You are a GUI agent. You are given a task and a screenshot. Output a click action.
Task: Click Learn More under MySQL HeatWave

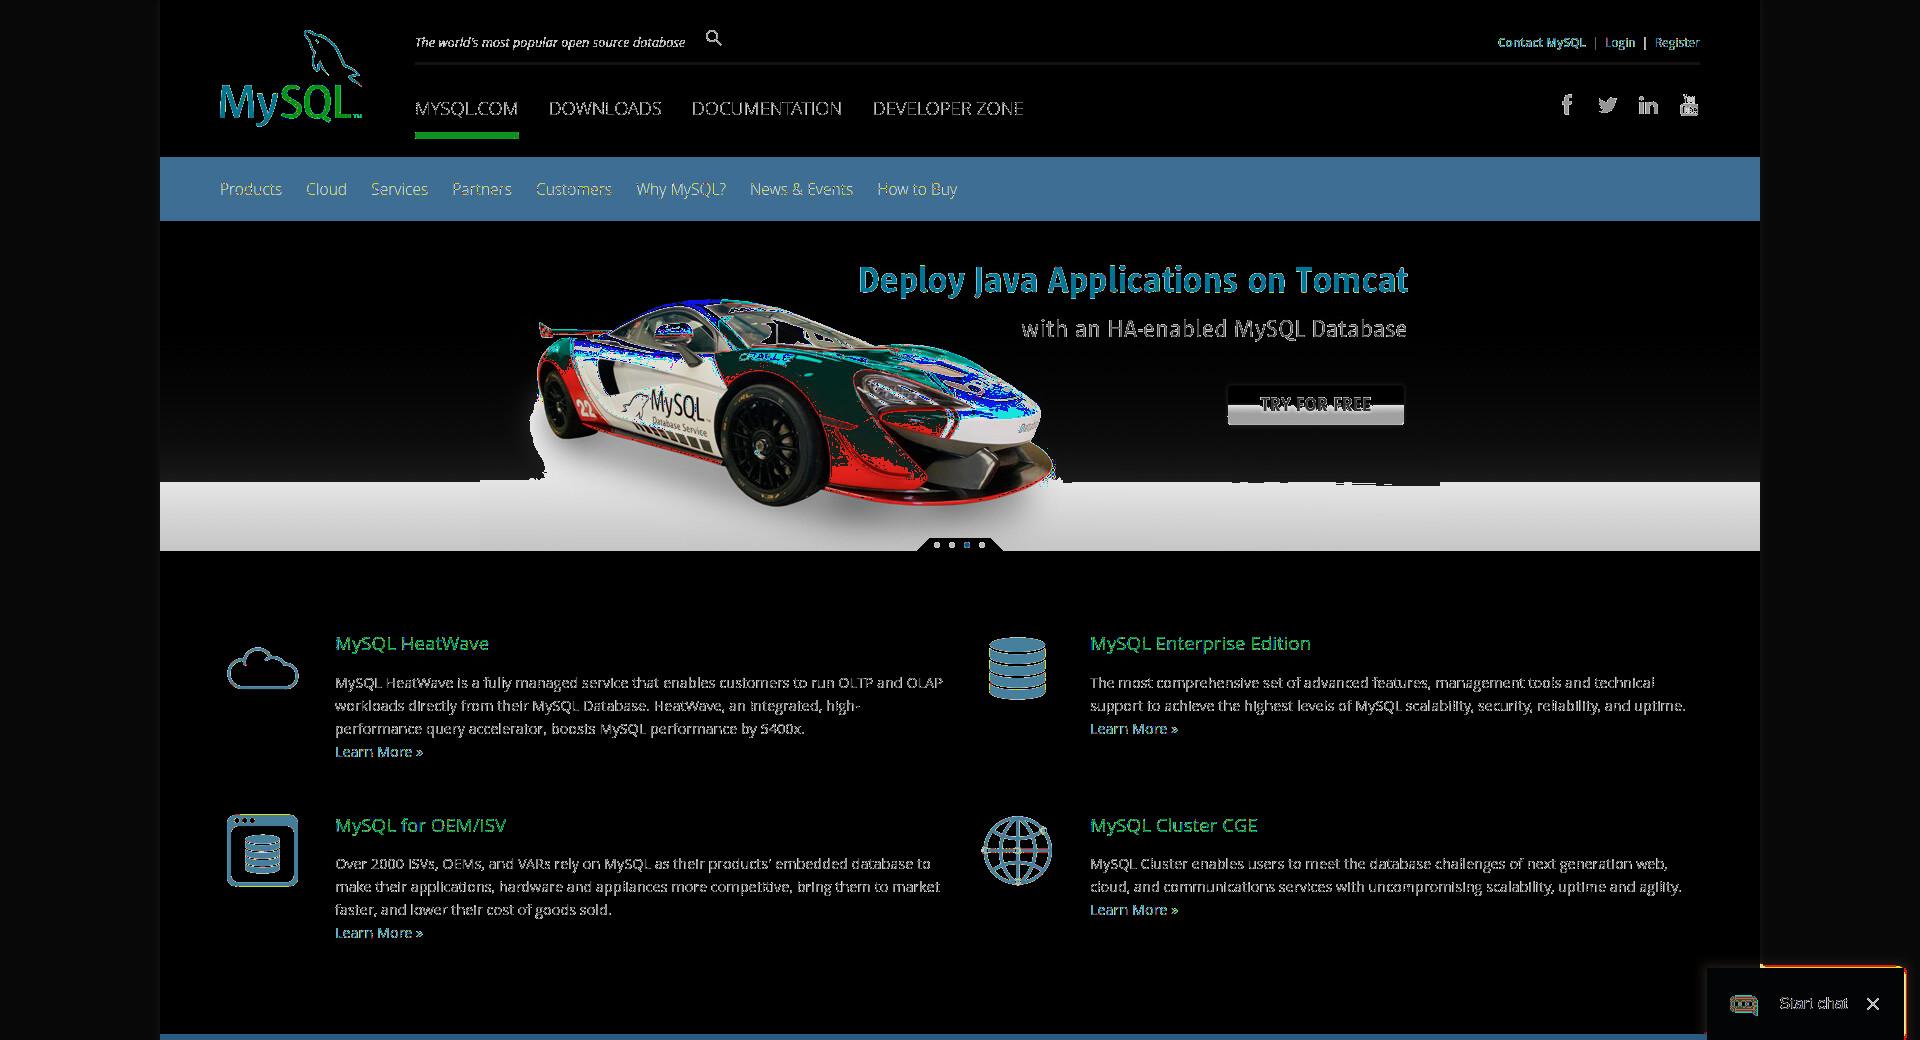click(379, 752)
